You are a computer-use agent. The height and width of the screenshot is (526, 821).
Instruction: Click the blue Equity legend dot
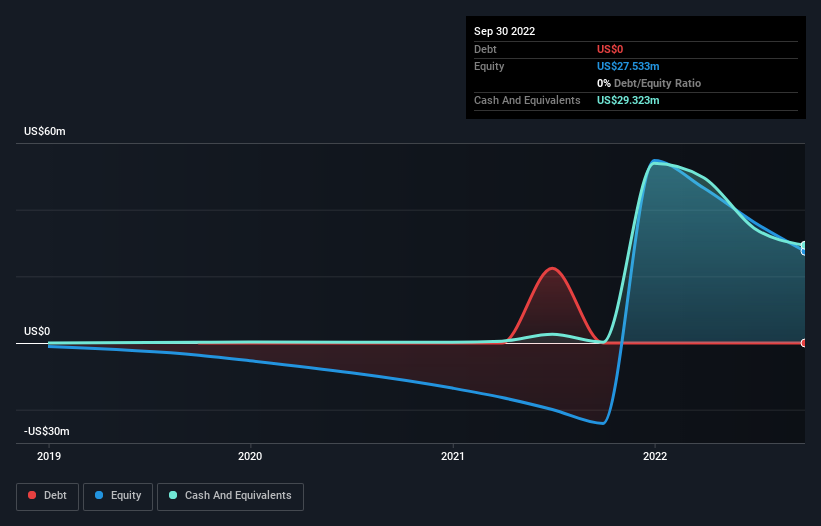click(x=99, y=495)
